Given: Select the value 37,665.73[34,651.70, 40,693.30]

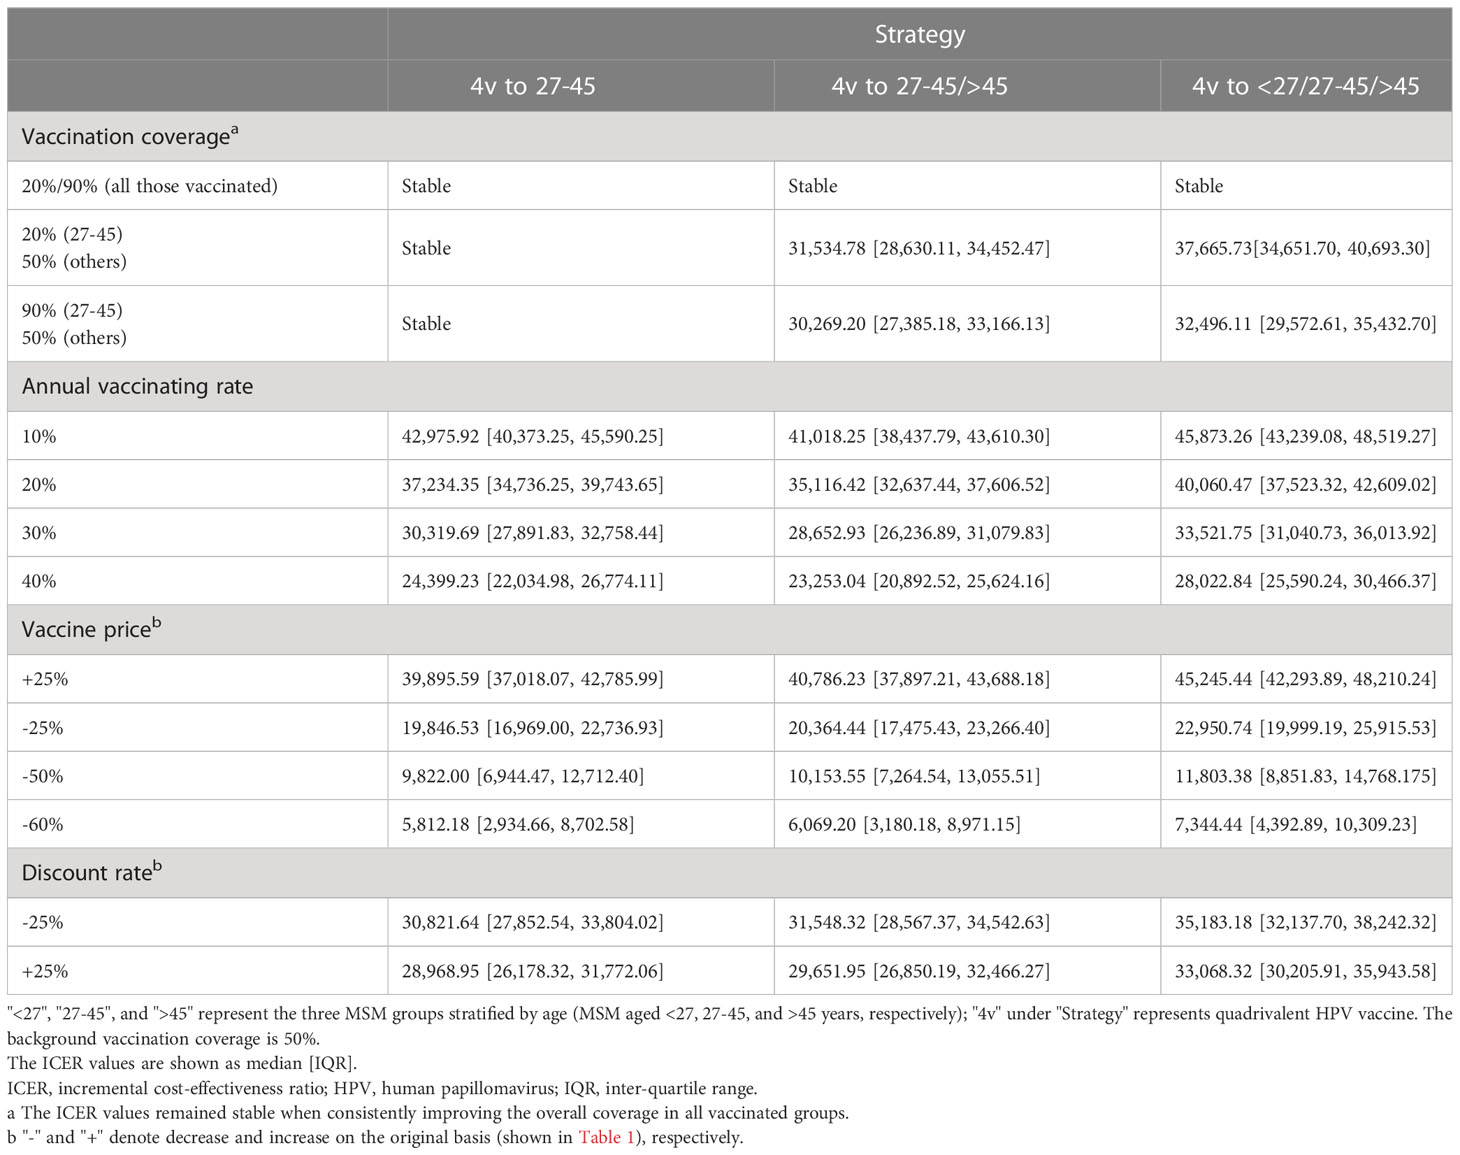Looking at the screenshot, I should point(1302,248).
